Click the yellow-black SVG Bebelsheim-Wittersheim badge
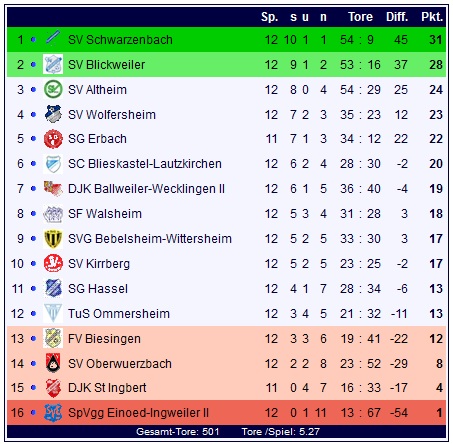 tap(53, 239)
